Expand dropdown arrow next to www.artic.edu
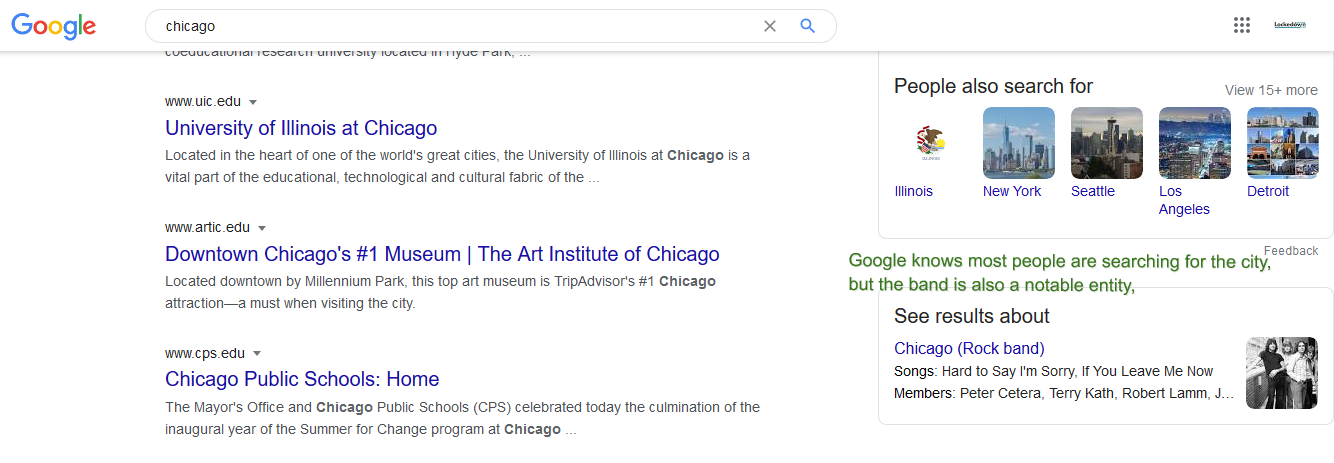This screenshot has width=1334, height=463. (262, 228)
